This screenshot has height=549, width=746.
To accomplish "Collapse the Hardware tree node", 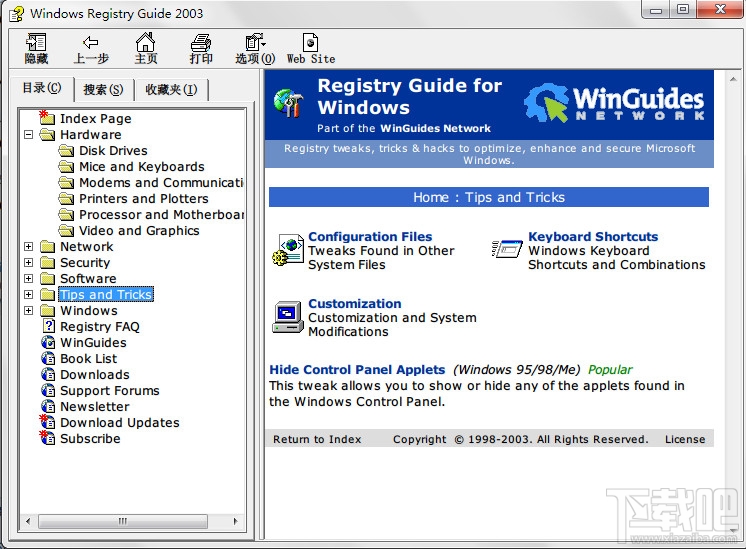I will [29, 135].
